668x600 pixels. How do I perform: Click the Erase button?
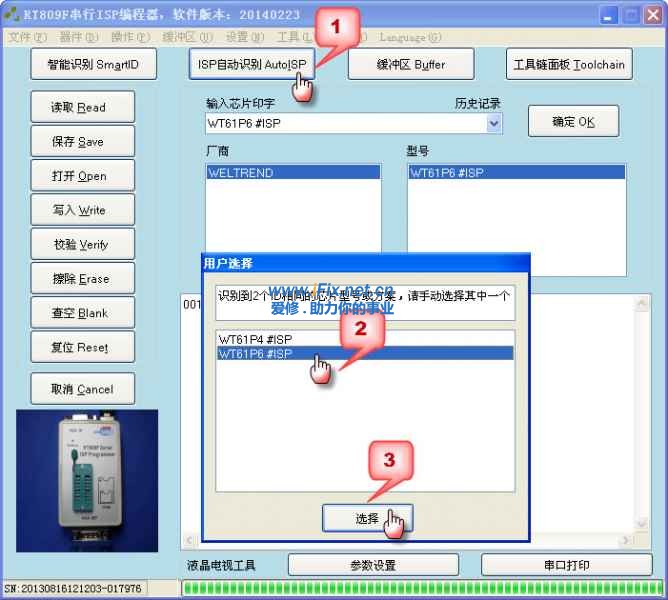click(79, 279)
